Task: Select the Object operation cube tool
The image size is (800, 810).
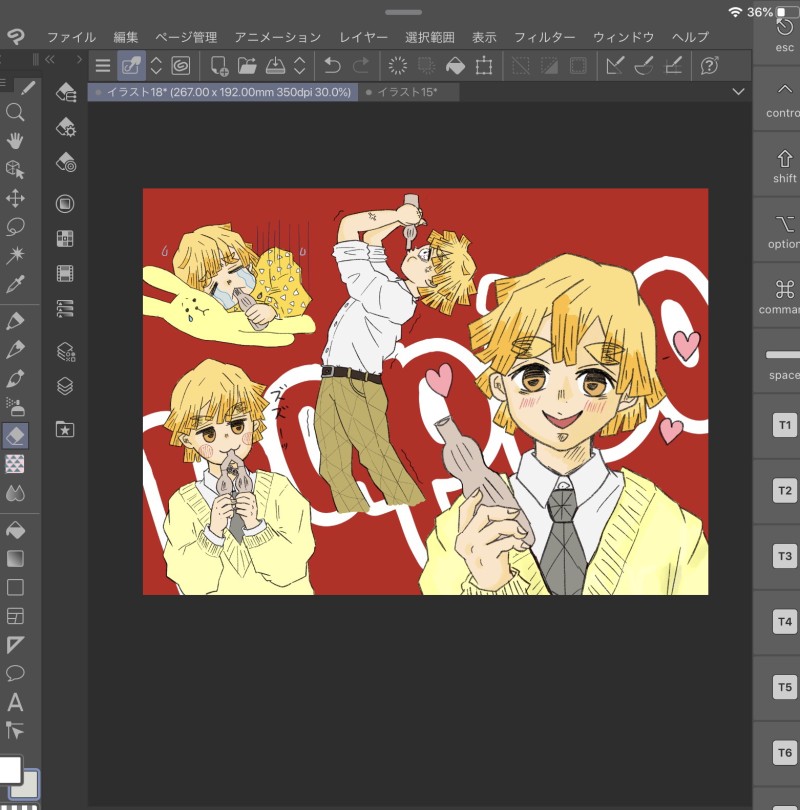Action: pyautogui.click(x=15, y=169)
